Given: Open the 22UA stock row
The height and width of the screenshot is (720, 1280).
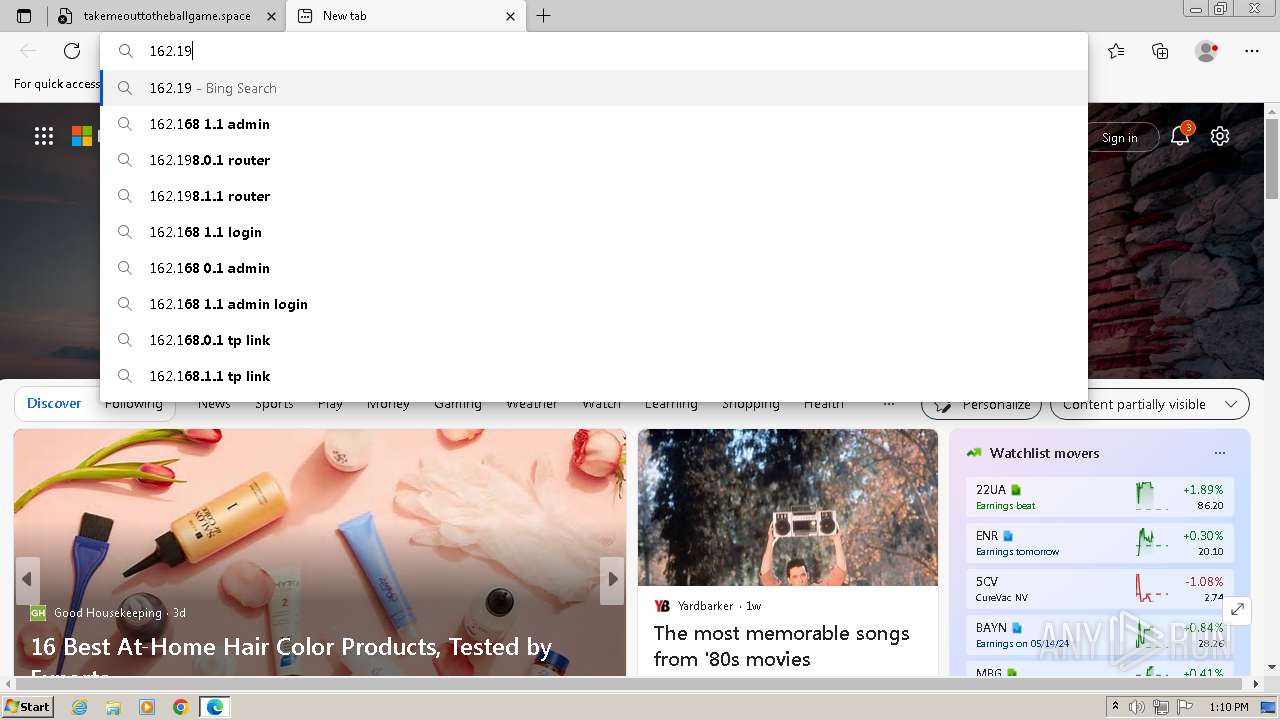Looking at the screenshot, I should [1100, 497].
